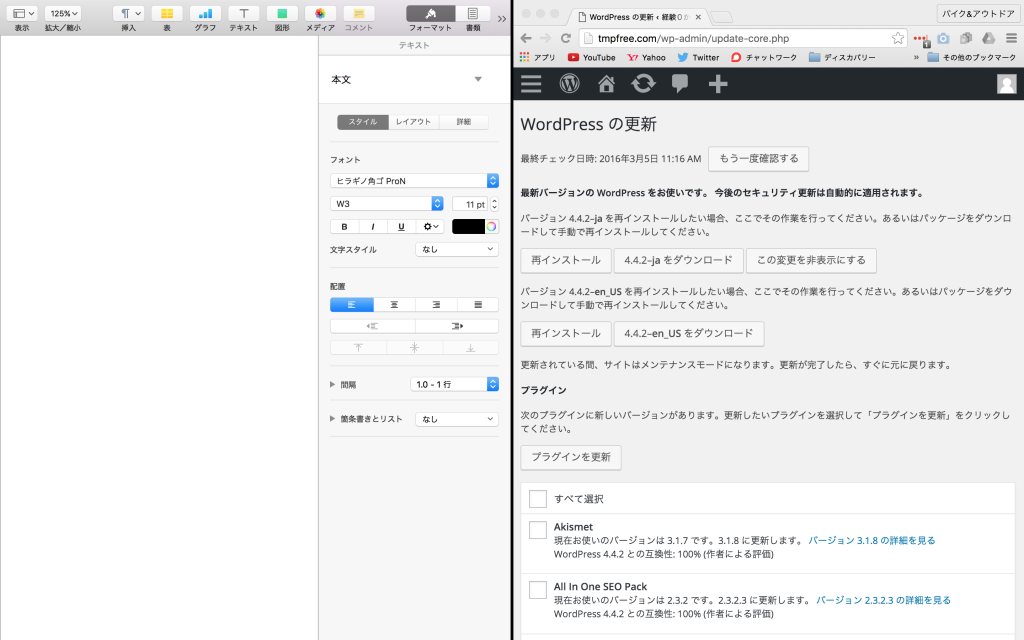Open the user avatar in WordPress admin bar
Image resolution: width=1024 pixels, height=640 pixels.
1006,84
